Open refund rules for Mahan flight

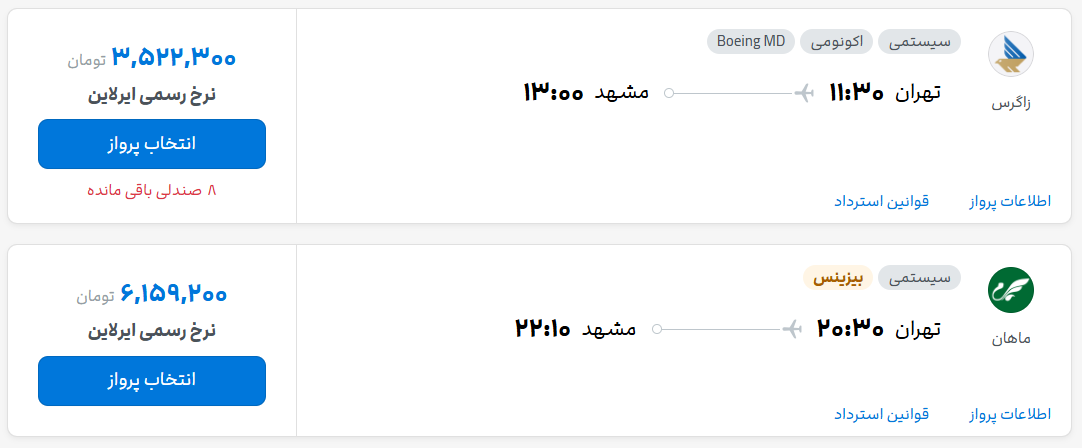pyautogui.click(x=882, y=414)
